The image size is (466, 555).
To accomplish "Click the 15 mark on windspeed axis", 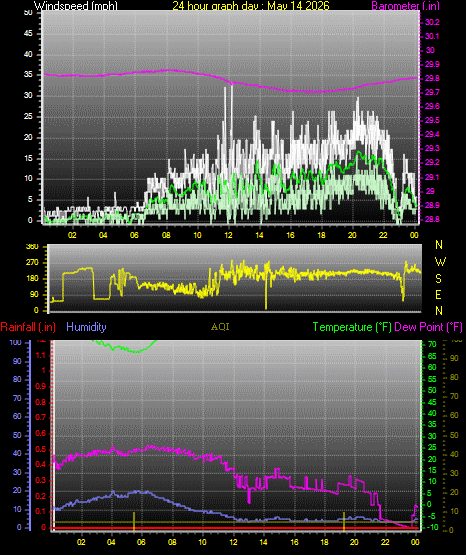I will (x=28, y=158).
